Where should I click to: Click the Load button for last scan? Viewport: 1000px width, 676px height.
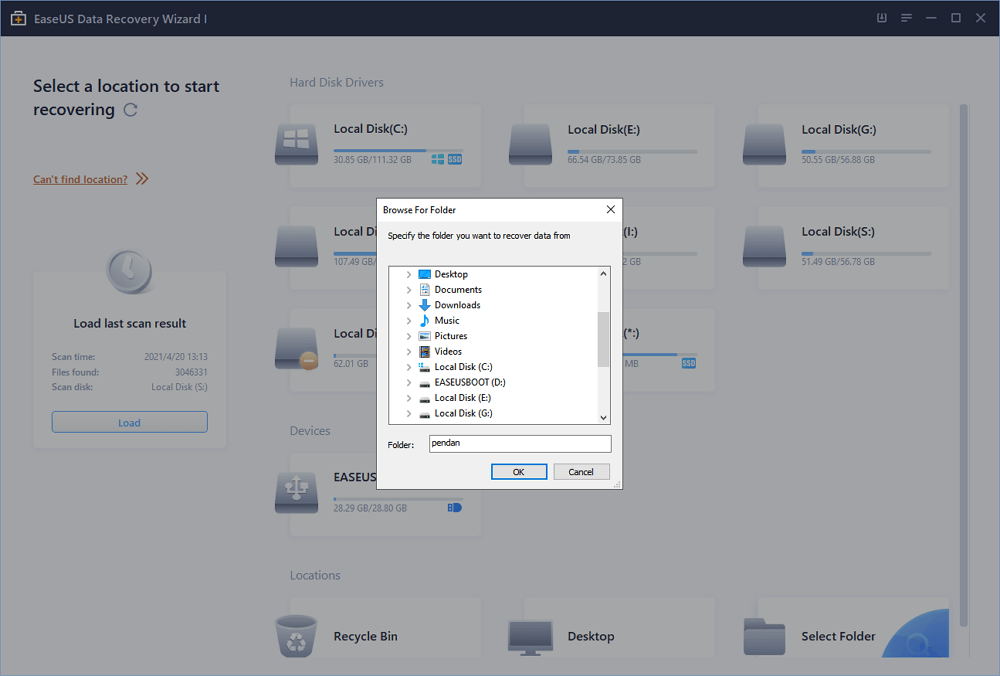point(129,422)
